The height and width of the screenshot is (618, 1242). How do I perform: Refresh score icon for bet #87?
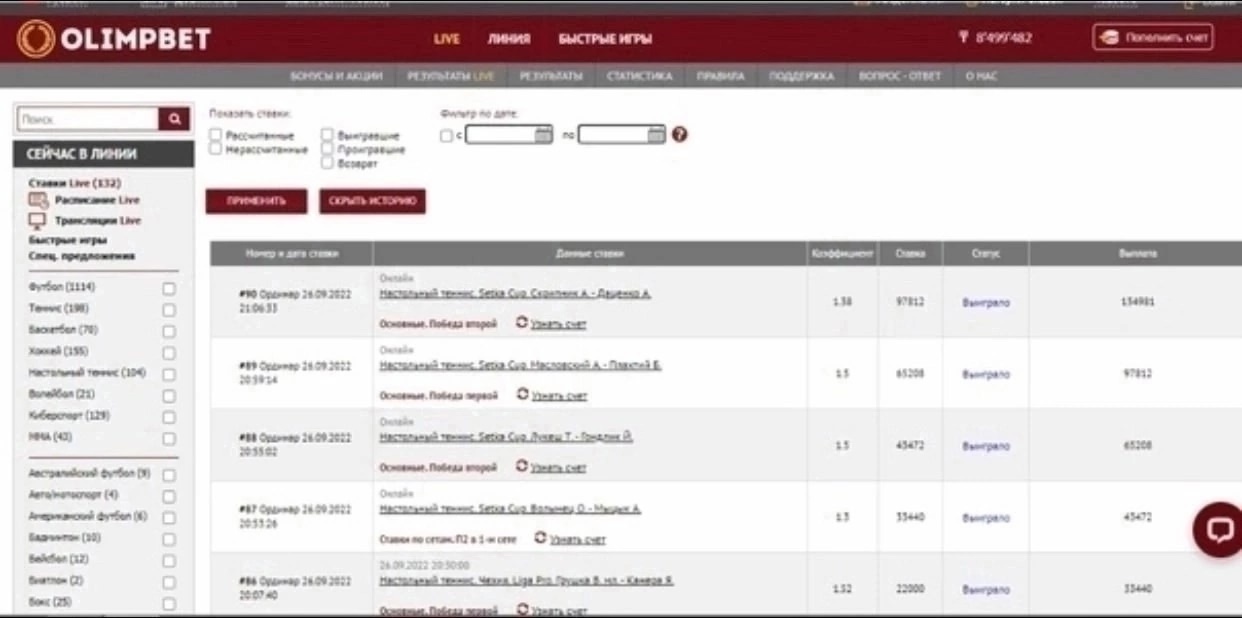pyautogui.click(x=540, y=538)
